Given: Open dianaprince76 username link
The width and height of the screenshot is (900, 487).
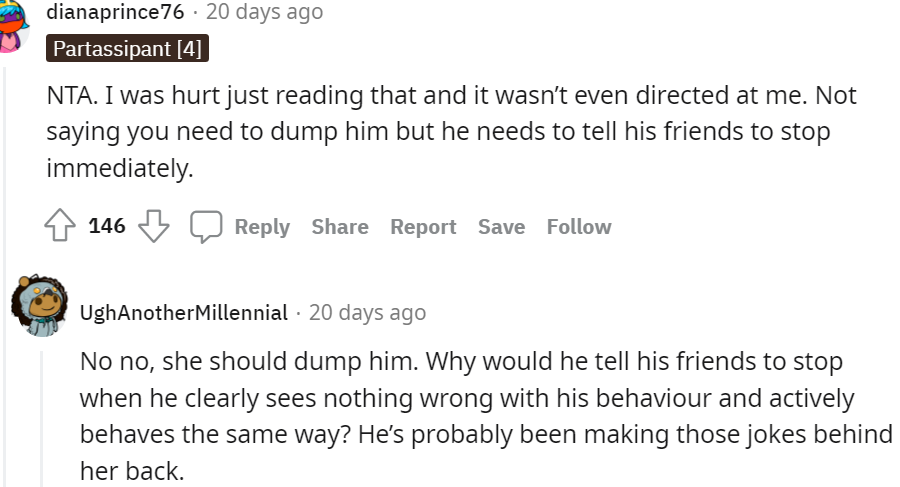Looking at the screenshot, I should (115, 12).
